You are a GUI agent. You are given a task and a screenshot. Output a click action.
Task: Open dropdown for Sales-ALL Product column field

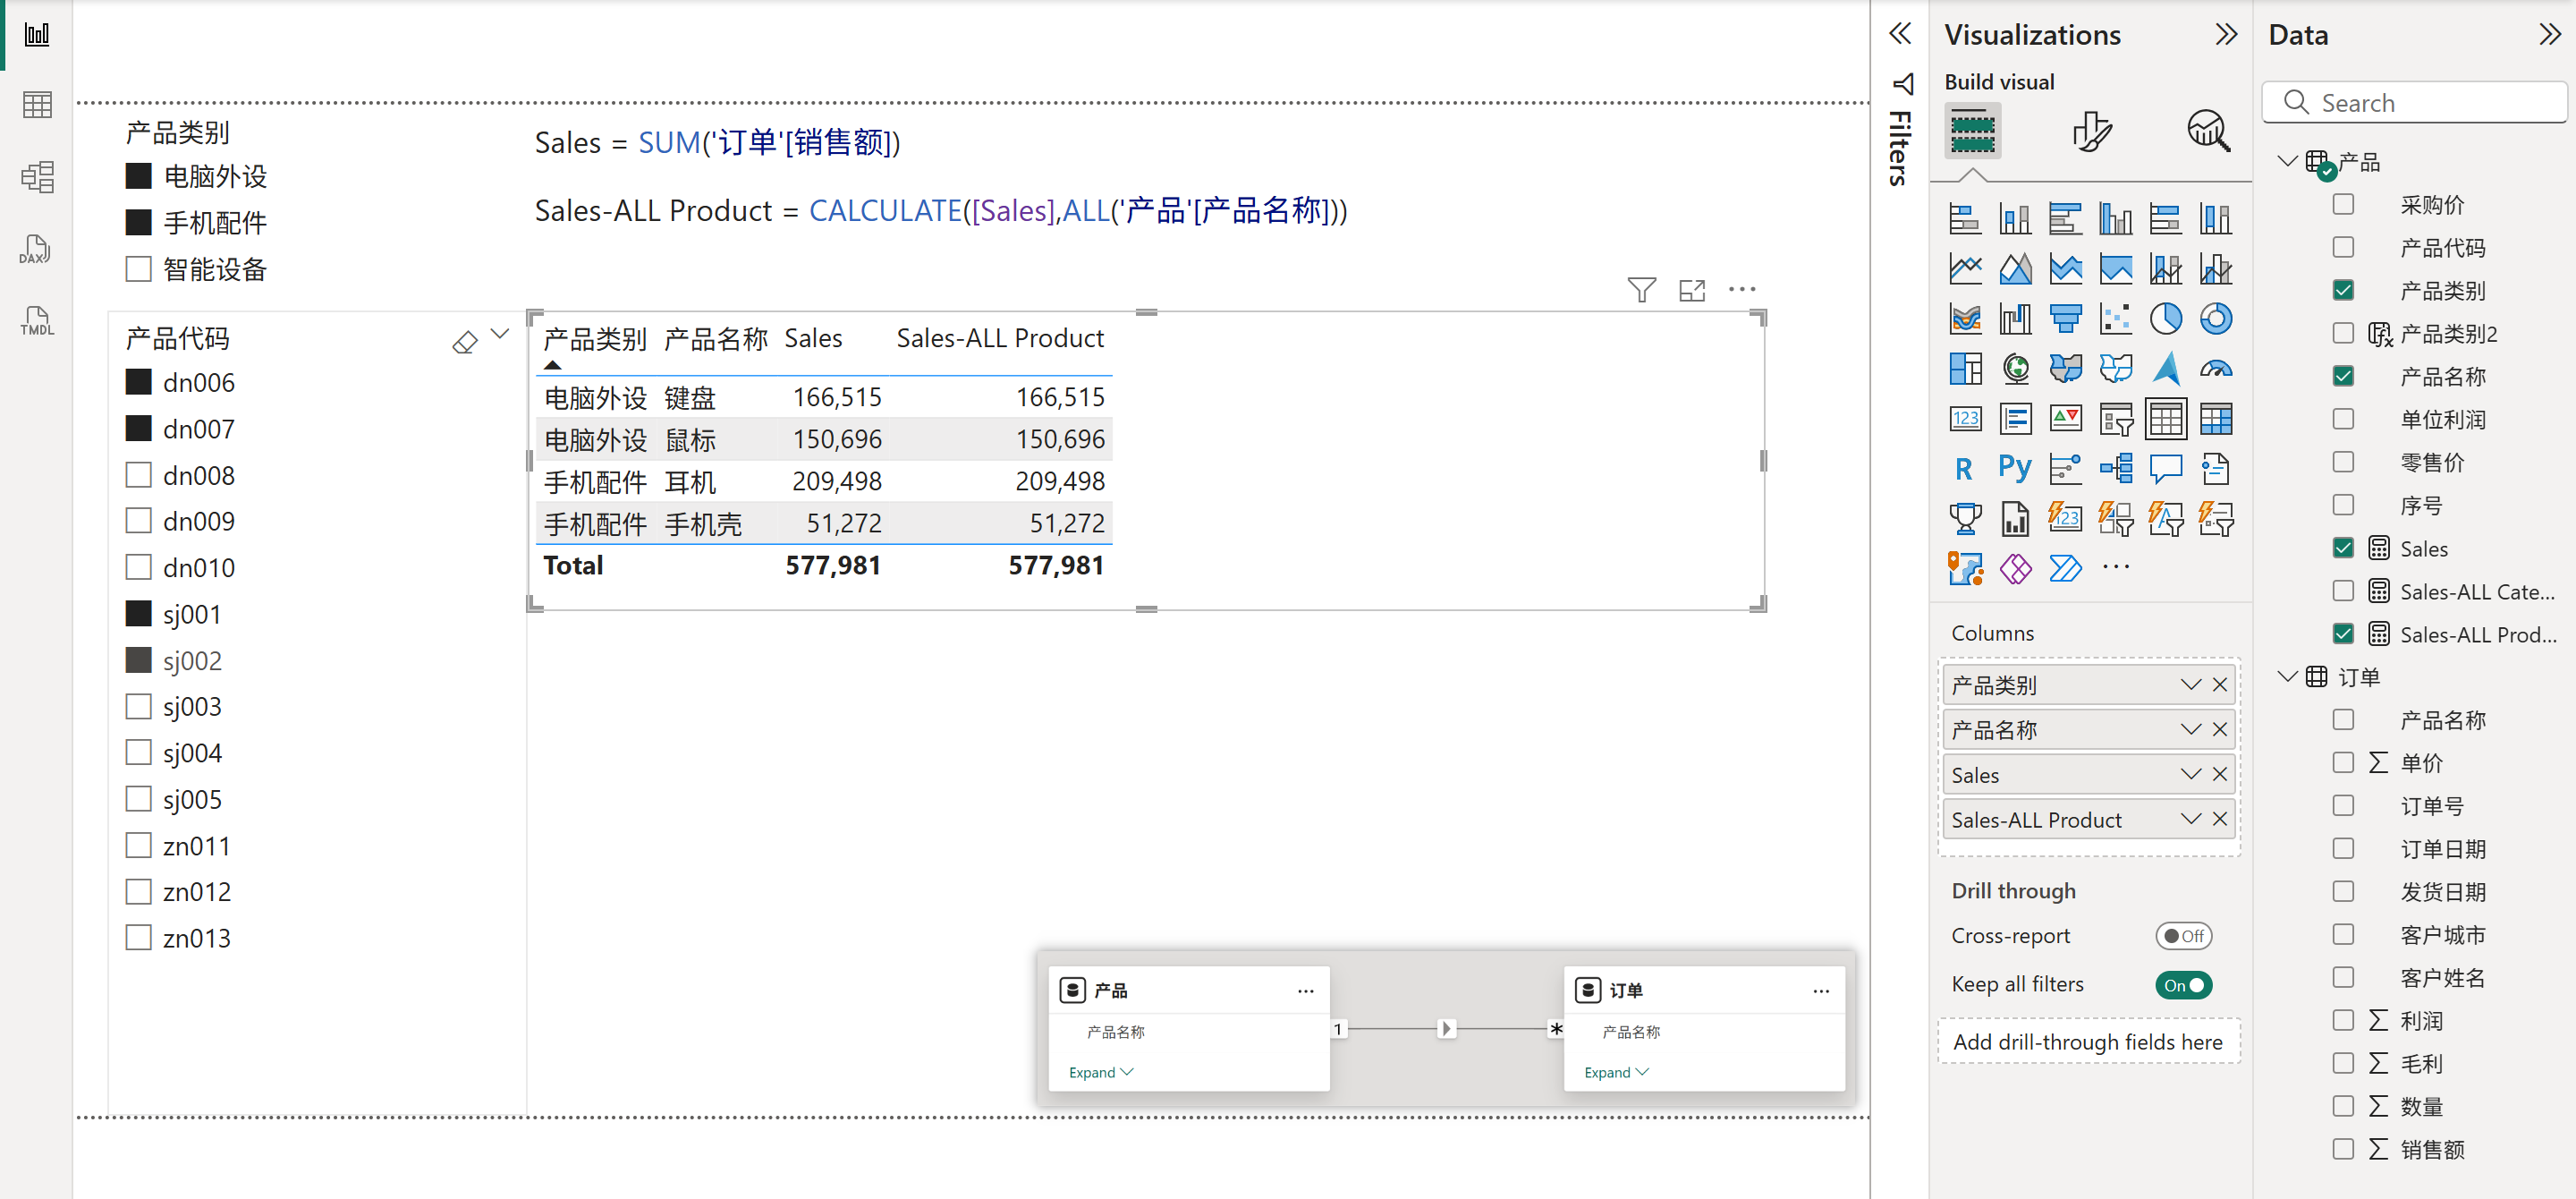pyautogui.click(x=2190, y=819)
